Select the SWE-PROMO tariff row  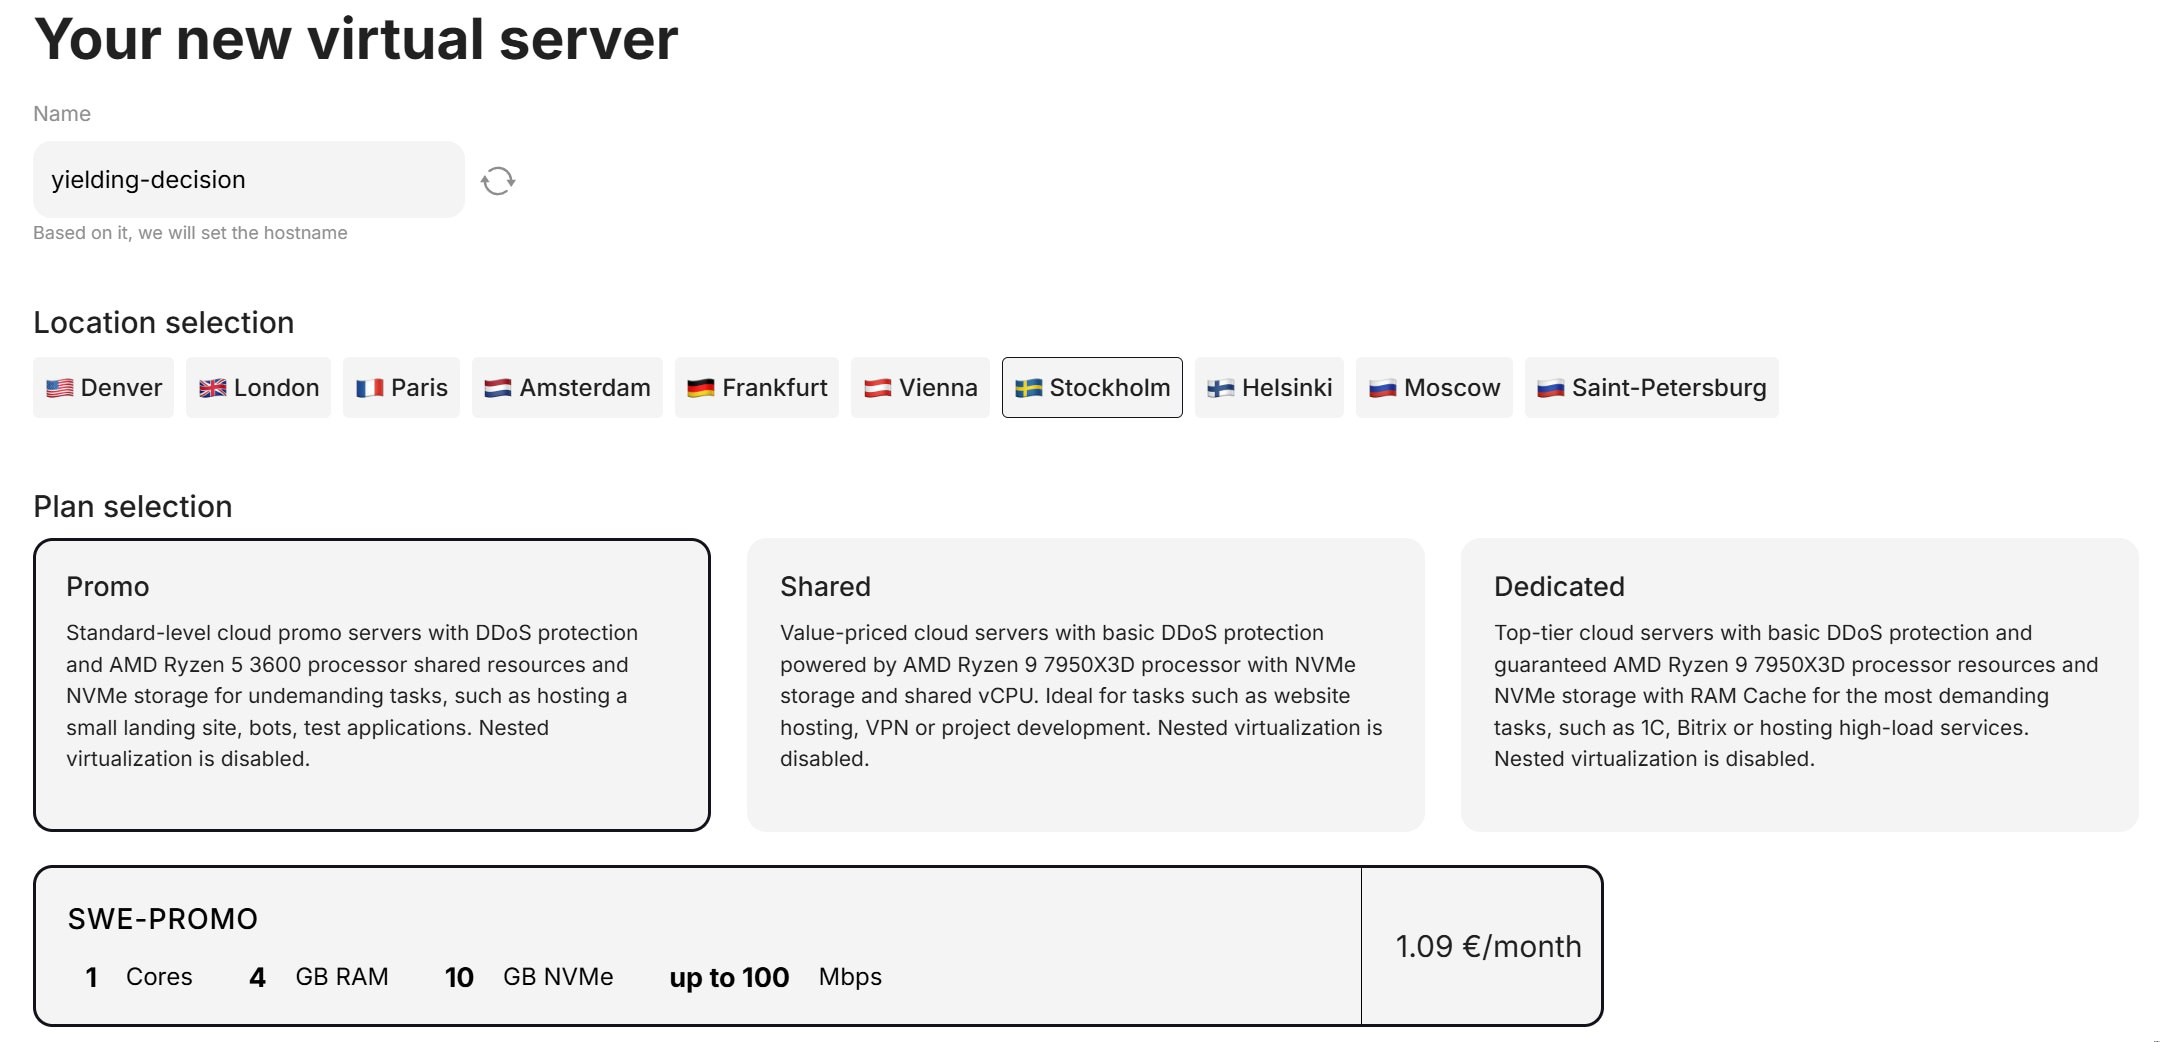coord(697,946)
